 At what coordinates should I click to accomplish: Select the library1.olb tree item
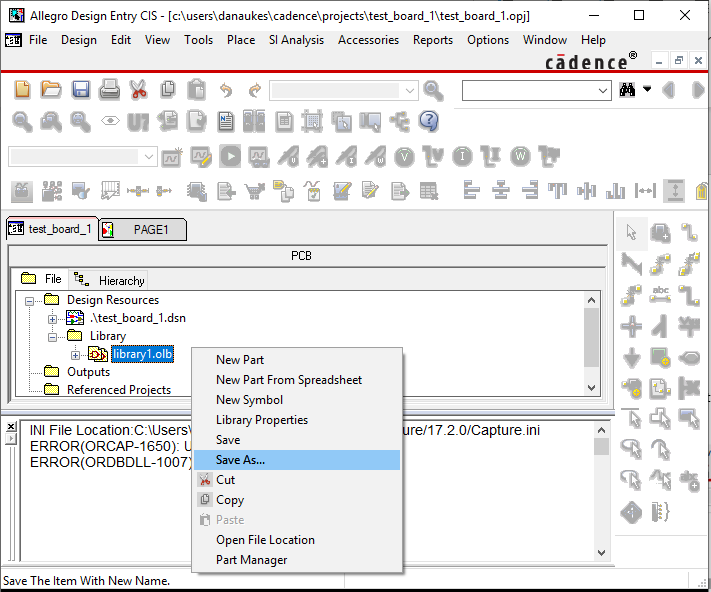click(142, 354)
